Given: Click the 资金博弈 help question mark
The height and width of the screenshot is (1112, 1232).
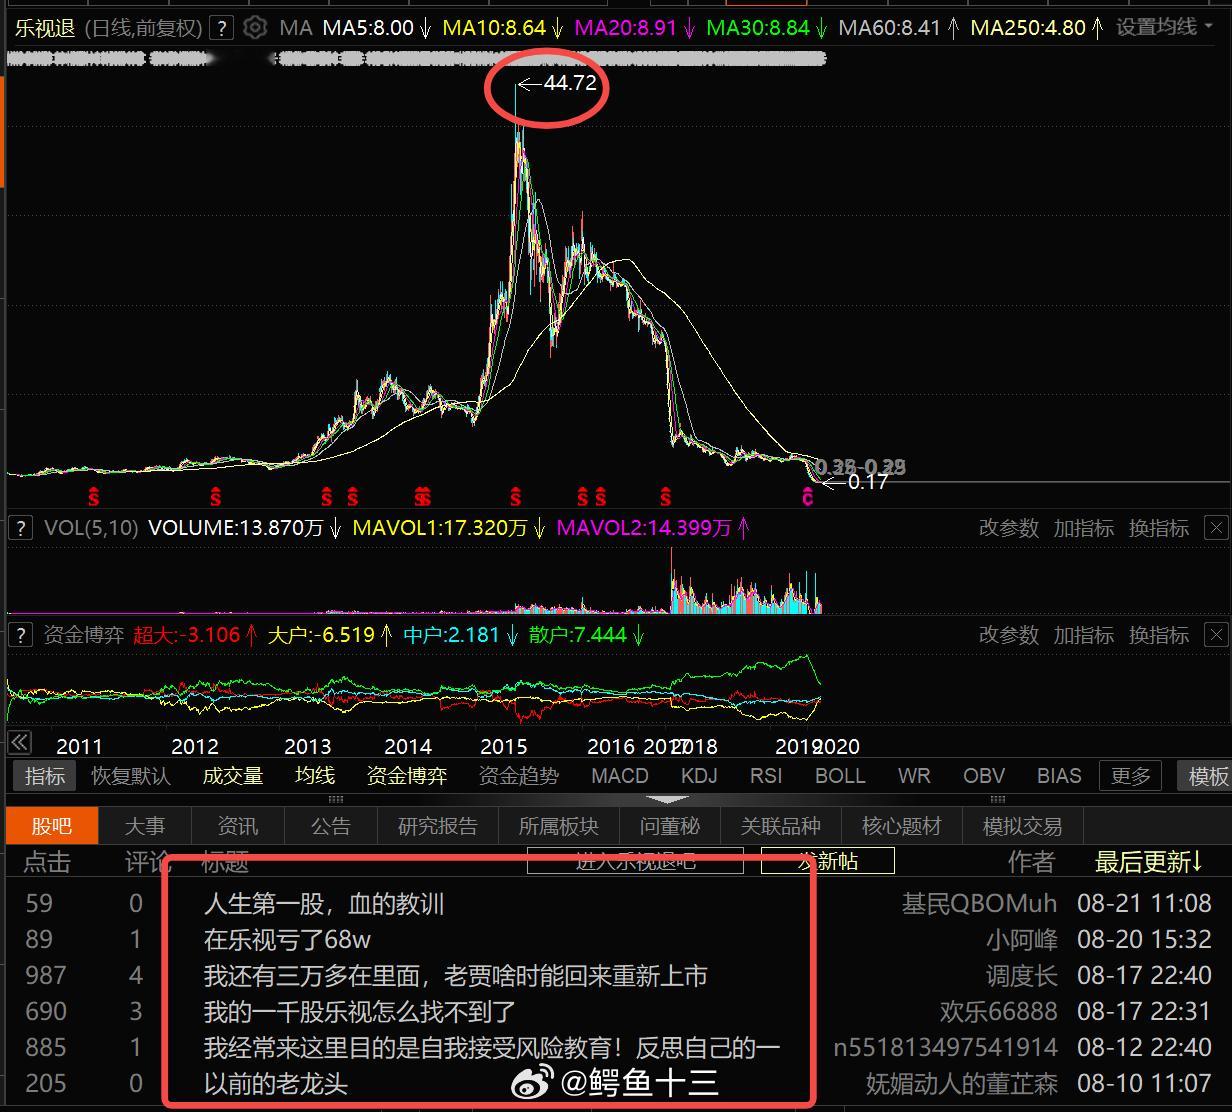Looking at the screenshot, I should (x=19, y=634).
